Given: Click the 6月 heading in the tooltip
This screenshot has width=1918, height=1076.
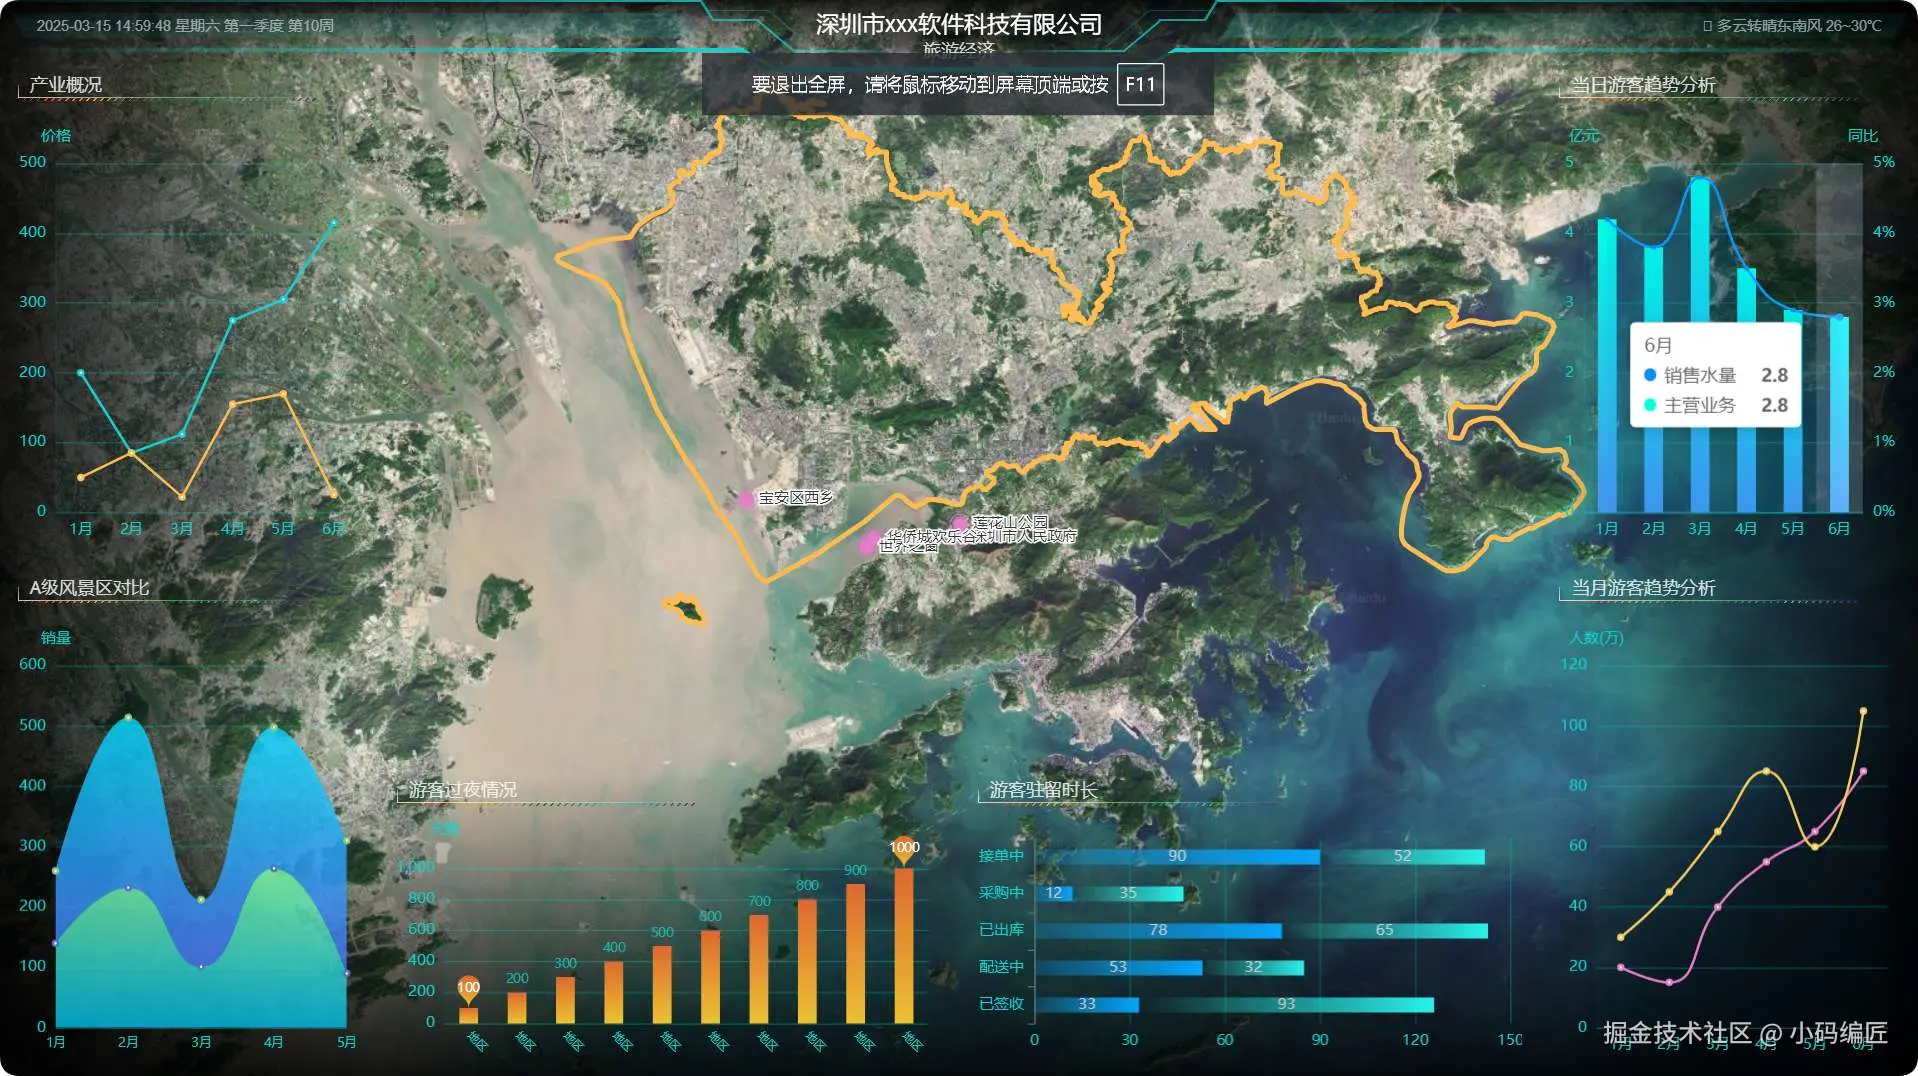Looking at the screenshot, I should pyautogui.click(x=1658, y=345).
